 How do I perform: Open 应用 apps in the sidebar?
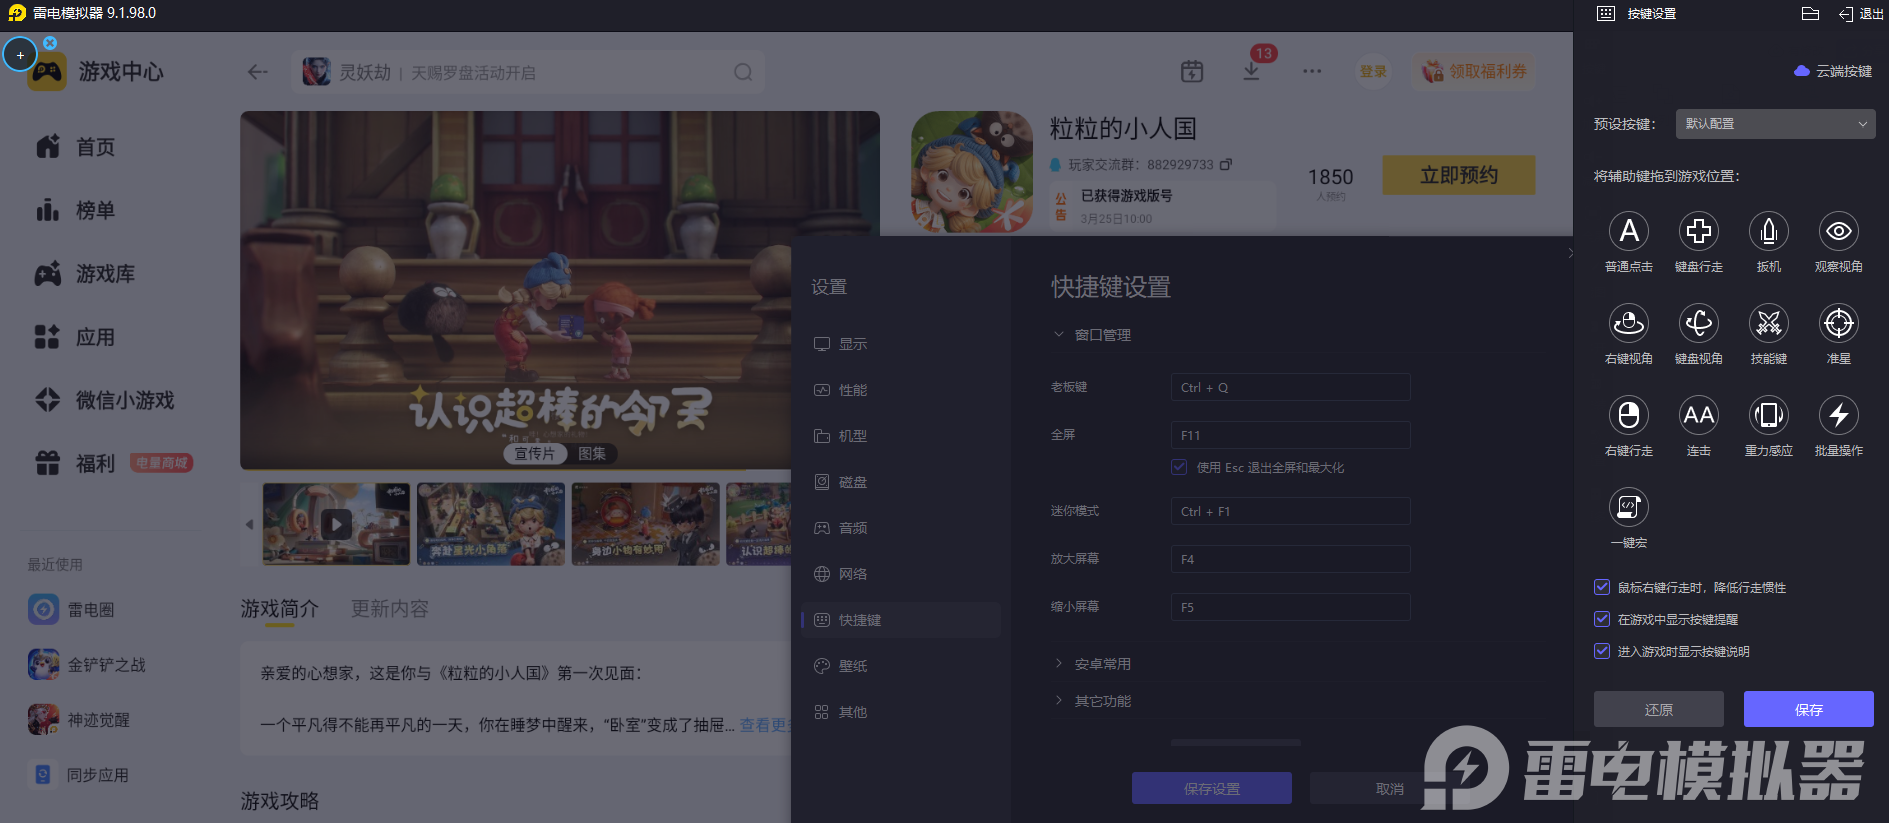(76, 337)
